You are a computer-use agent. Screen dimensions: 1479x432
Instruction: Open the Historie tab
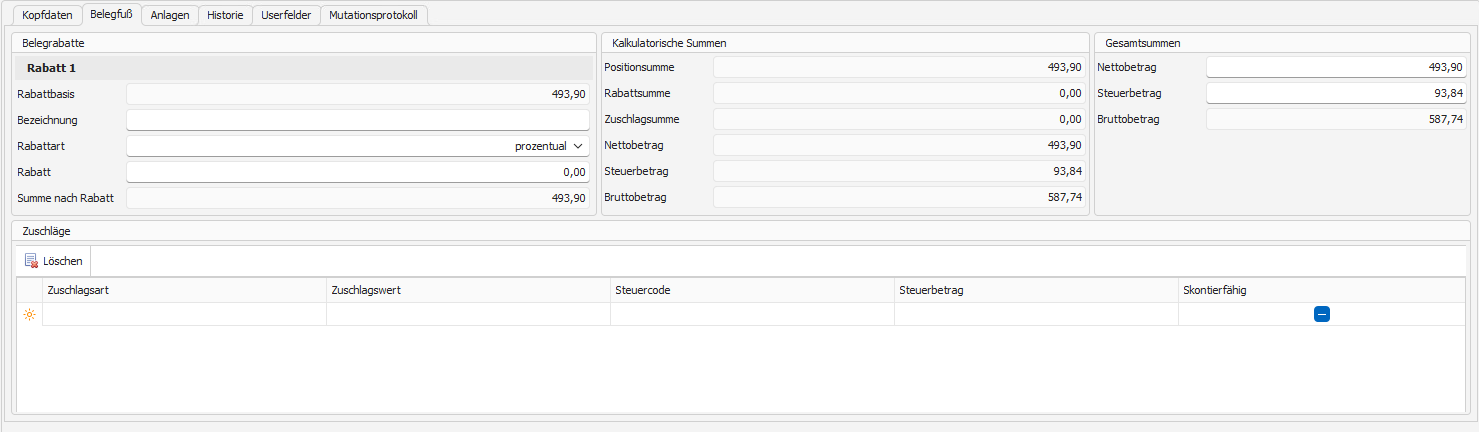[x=225, y=16]
